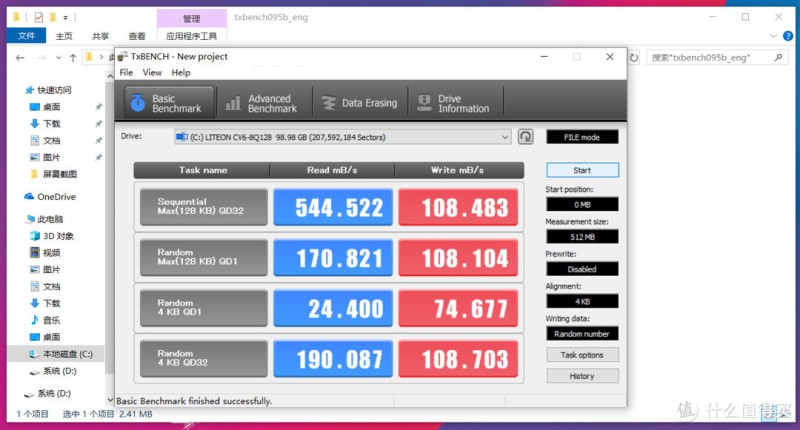Open the 应用程序工具 tab in Explorer

tap(191, 36)
